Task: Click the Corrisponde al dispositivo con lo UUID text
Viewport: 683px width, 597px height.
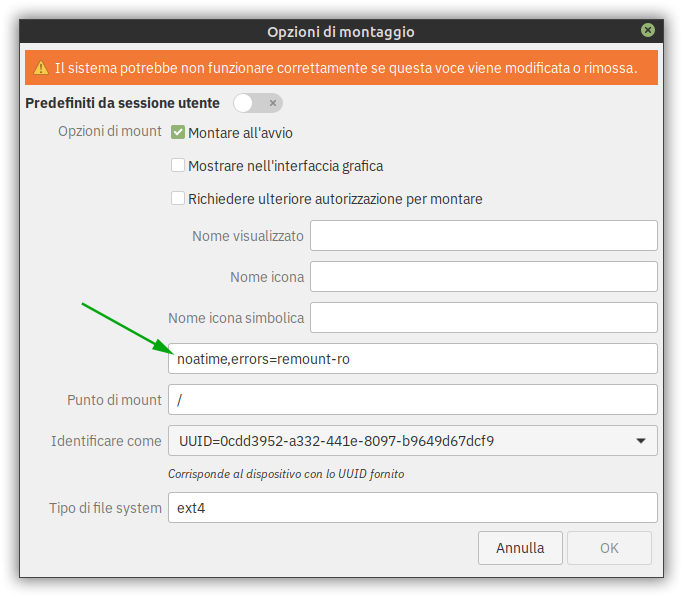Action: [x=286, y=474]
